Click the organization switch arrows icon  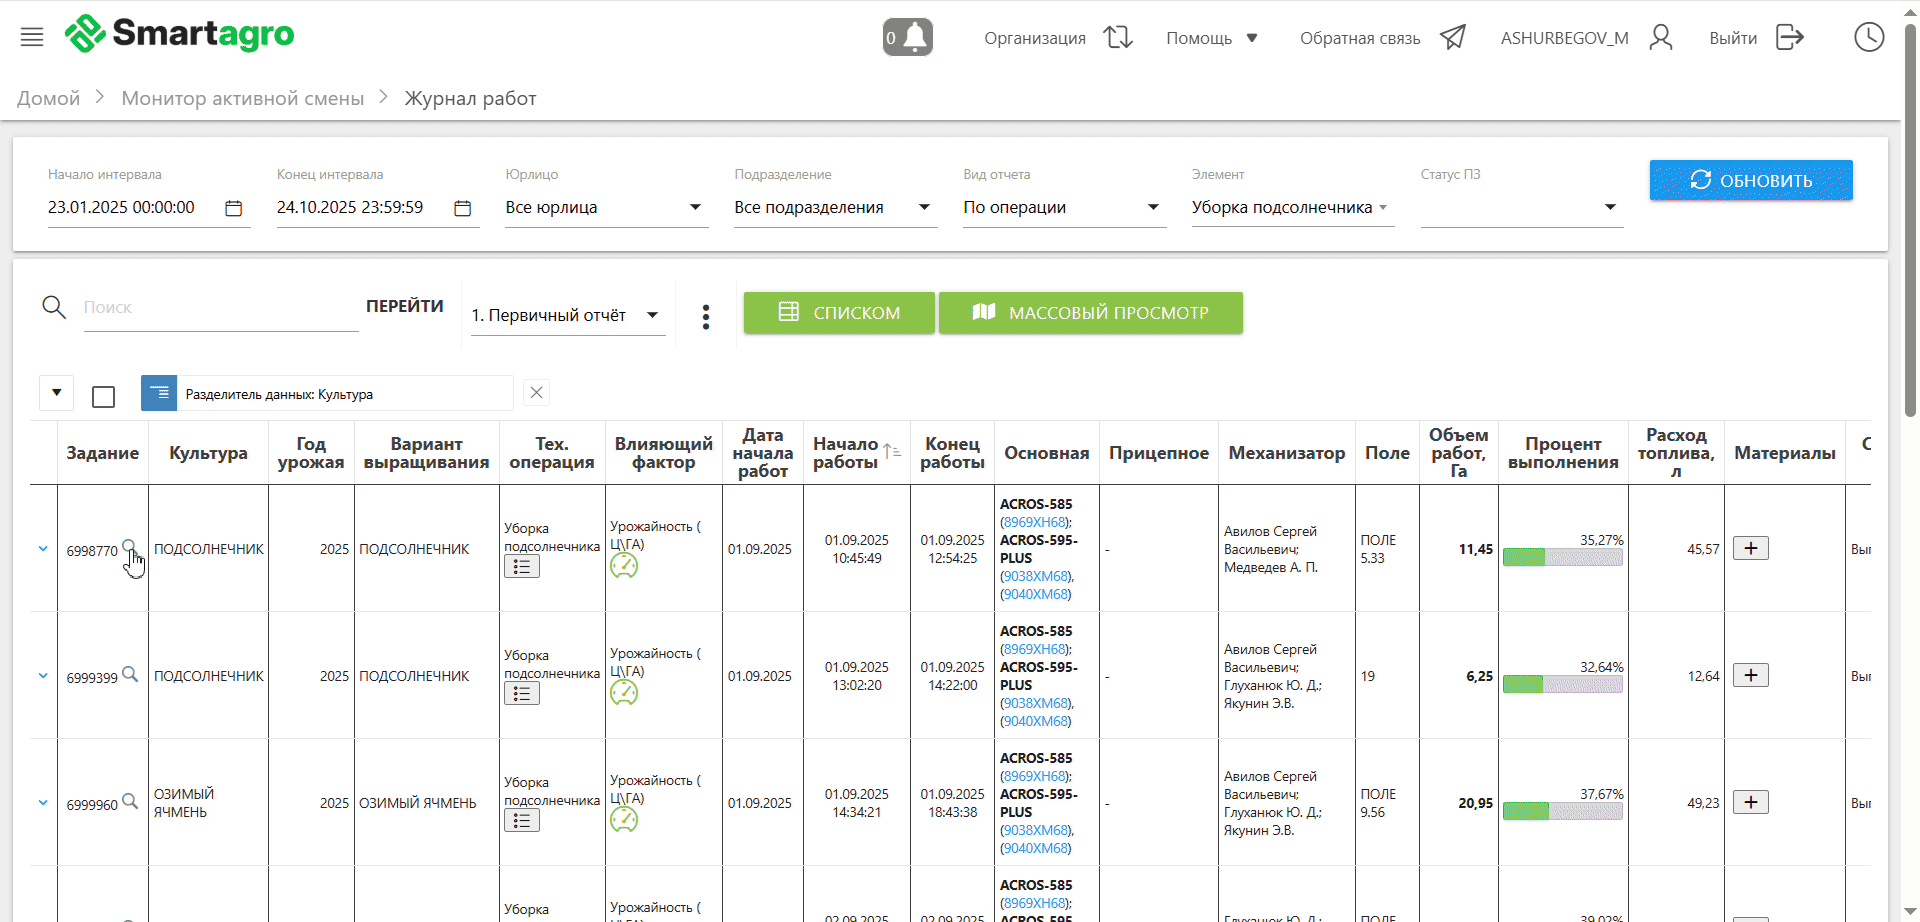tap(1117, 38)
